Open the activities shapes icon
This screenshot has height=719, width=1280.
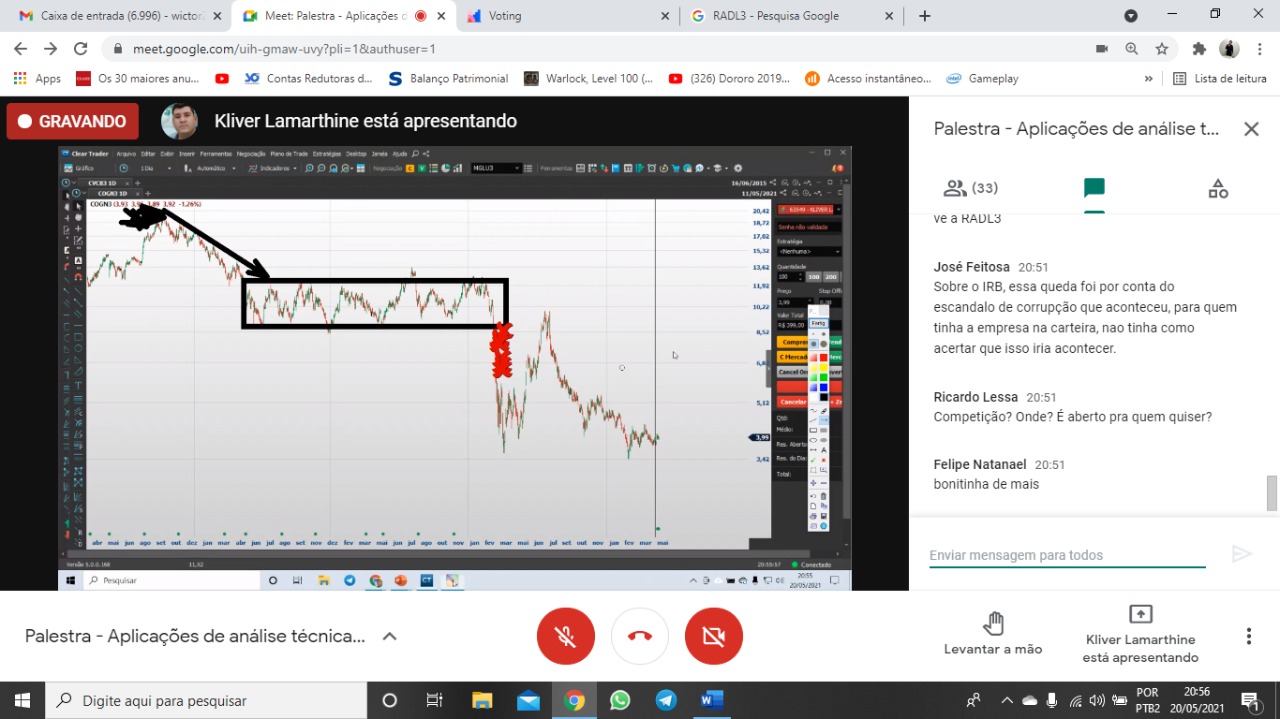point(1217,188)
